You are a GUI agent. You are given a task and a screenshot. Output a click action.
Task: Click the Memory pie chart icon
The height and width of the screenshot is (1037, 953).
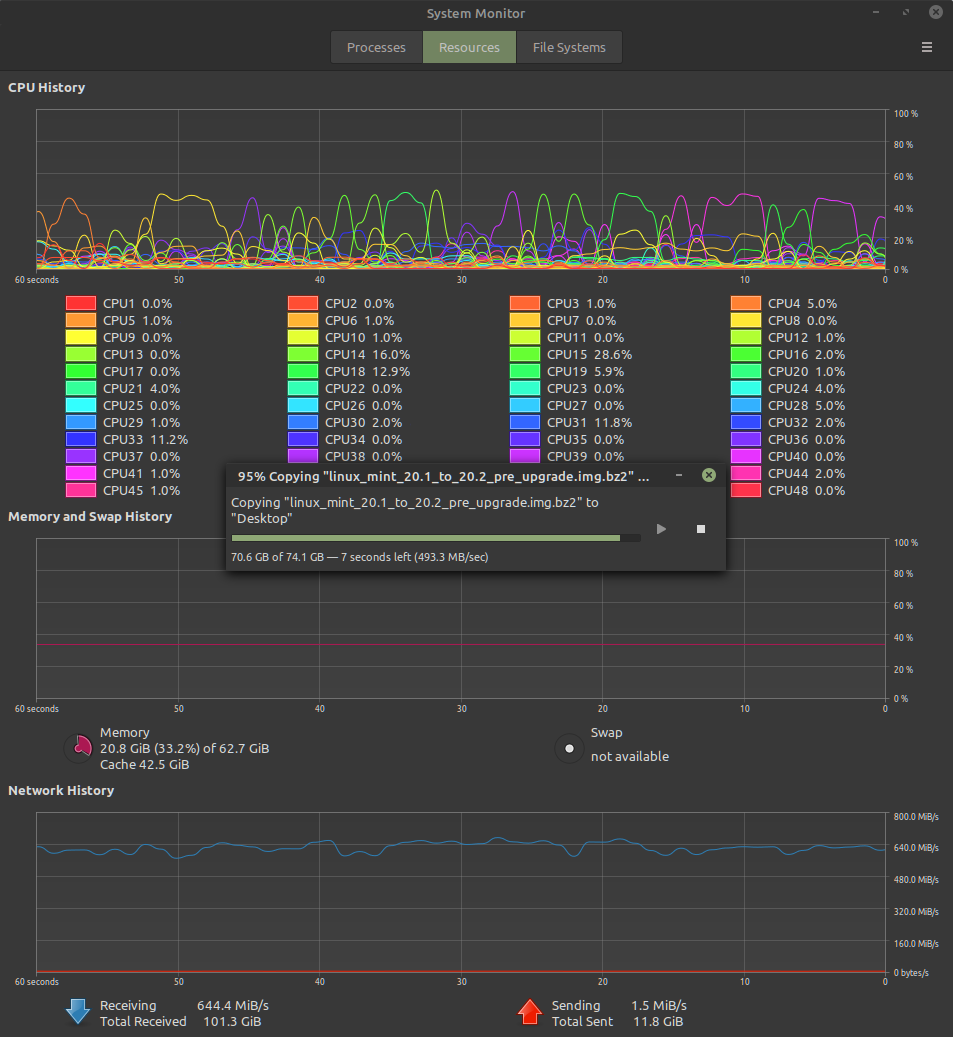78,748
